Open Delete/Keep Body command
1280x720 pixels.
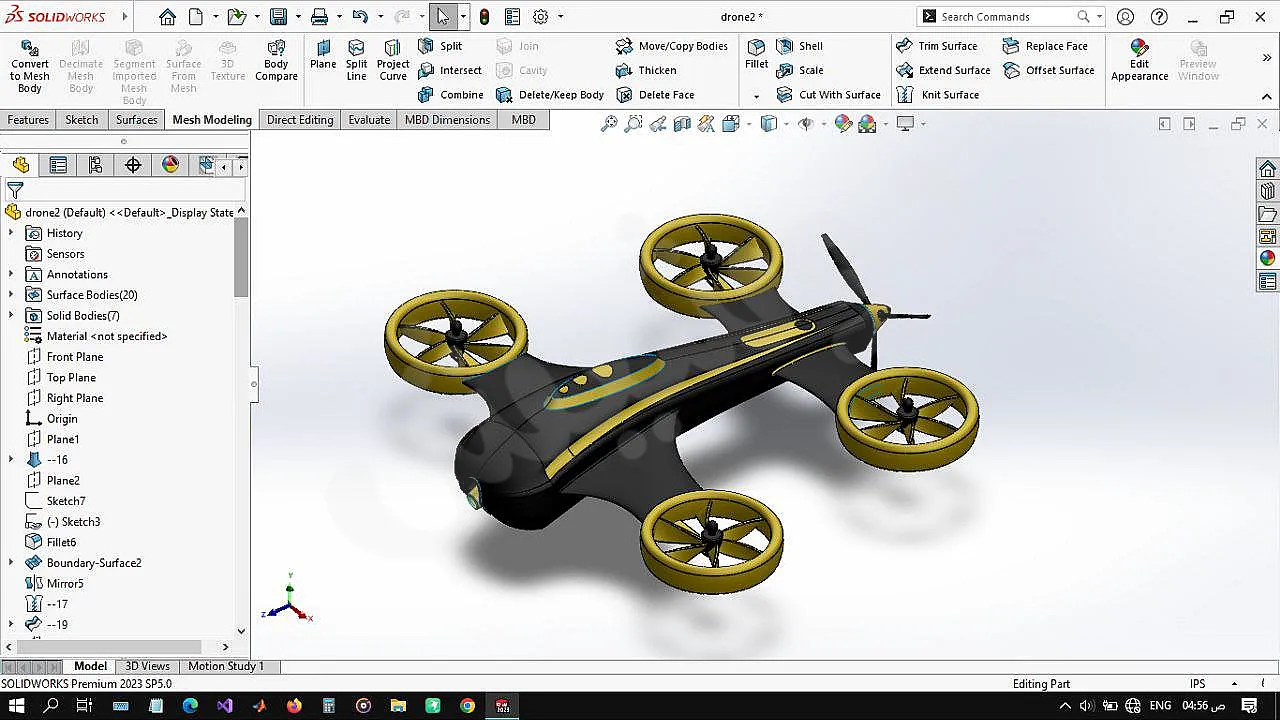pos(550,95)
